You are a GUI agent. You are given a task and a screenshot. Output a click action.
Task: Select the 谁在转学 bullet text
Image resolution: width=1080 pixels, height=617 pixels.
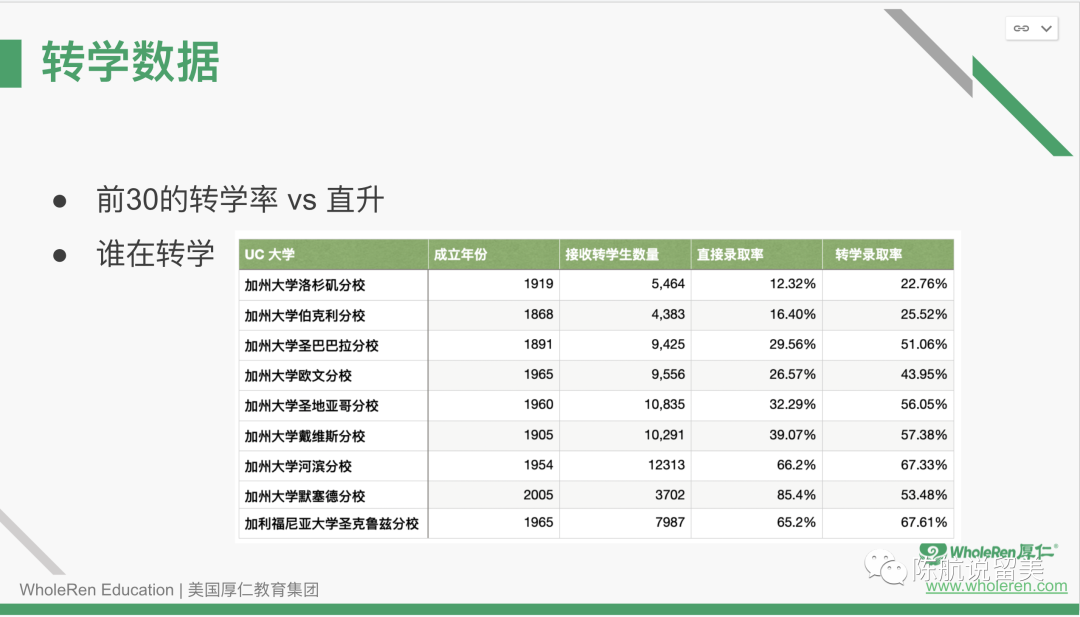click(x=155, y=253)
